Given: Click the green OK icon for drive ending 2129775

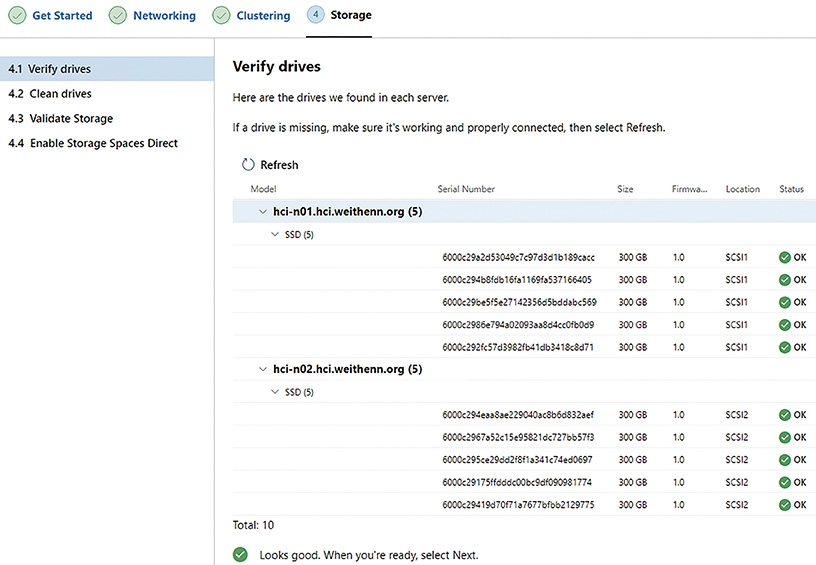Looking at the screenshot, I should [x=785, y=505].
